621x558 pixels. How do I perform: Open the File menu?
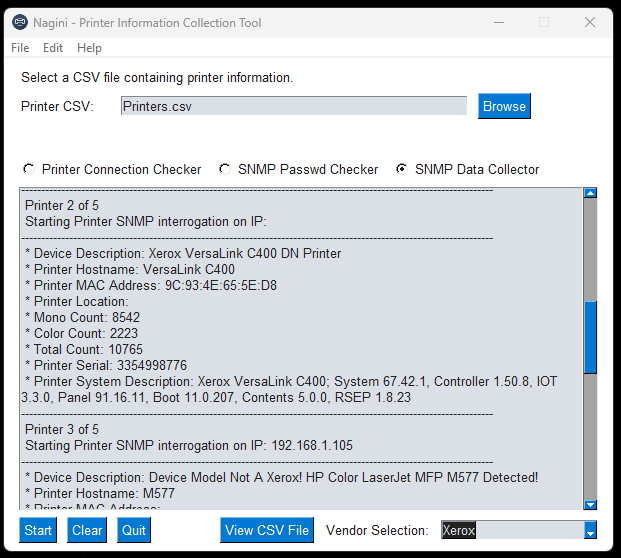(x=20, y=48)
